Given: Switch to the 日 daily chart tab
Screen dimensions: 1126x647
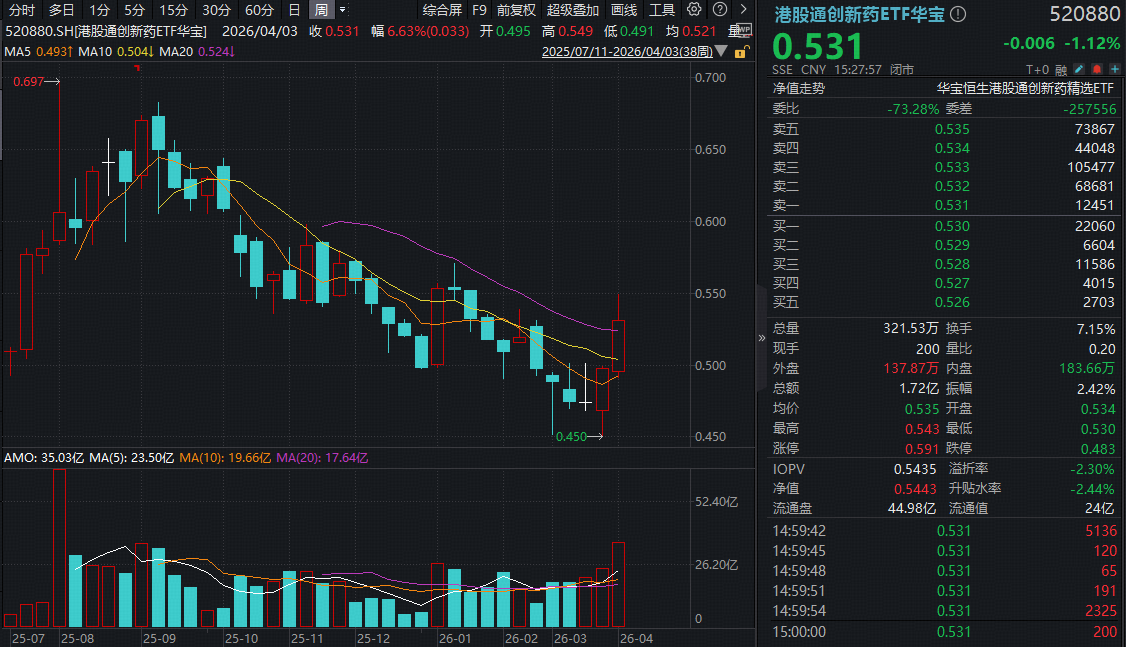Looking at the screenshot, I should point(293,10).
